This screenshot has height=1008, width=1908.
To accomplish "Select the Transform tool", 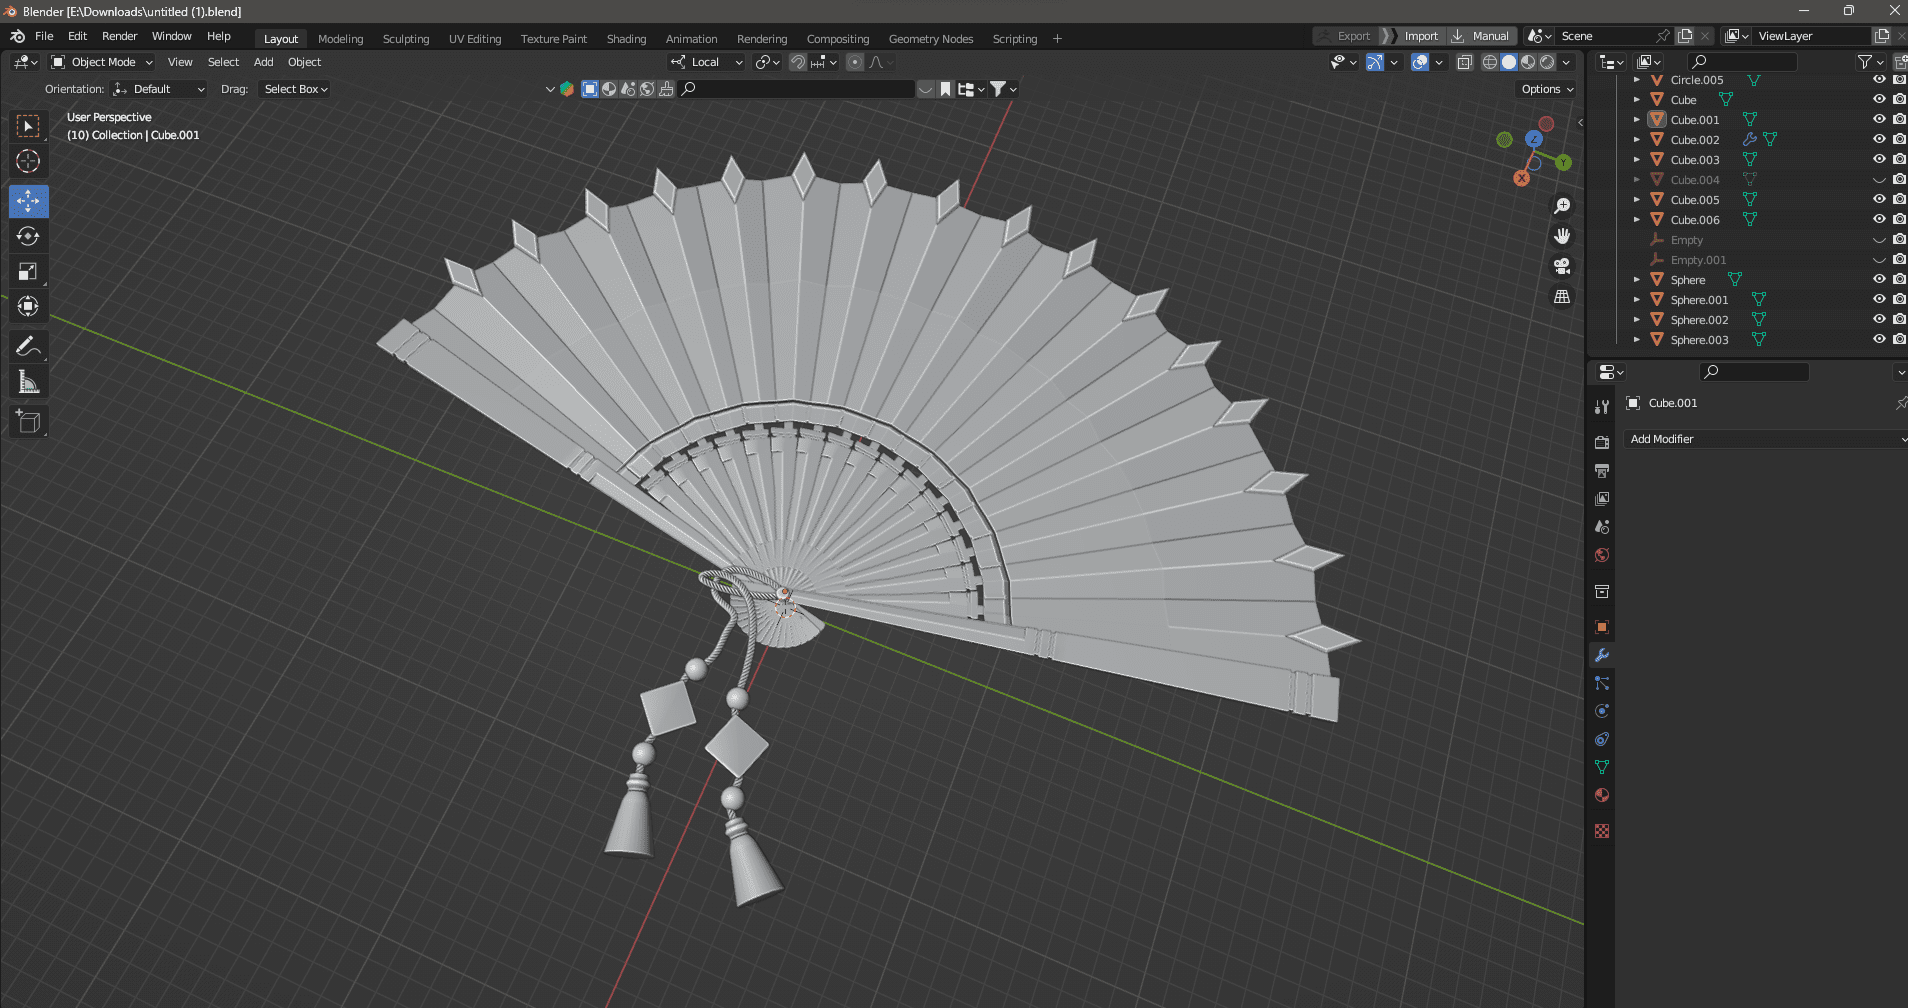I will pyautogui.click(x=28, y=306).
